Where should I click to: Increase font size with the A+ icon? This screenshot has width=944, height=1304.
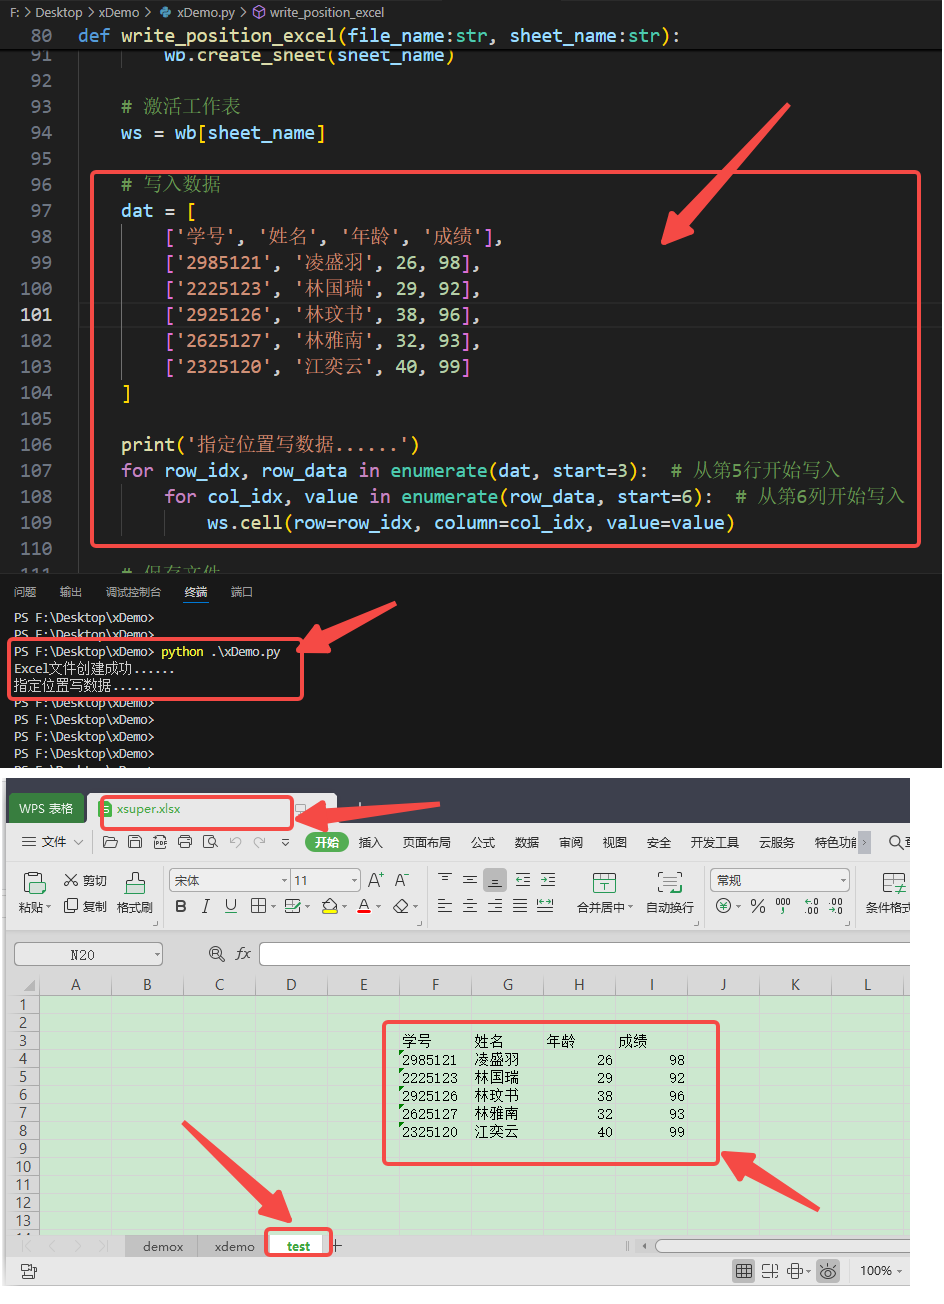click(x=375, y=880)
